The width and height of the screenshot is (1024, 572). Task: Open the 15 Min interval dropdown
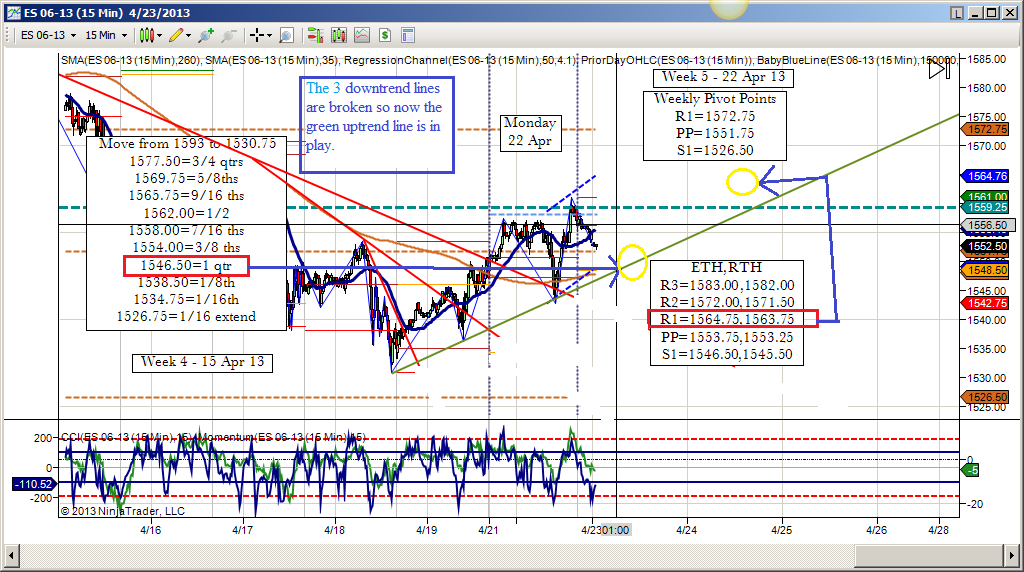pyautogui.click(x=105, y=35)
